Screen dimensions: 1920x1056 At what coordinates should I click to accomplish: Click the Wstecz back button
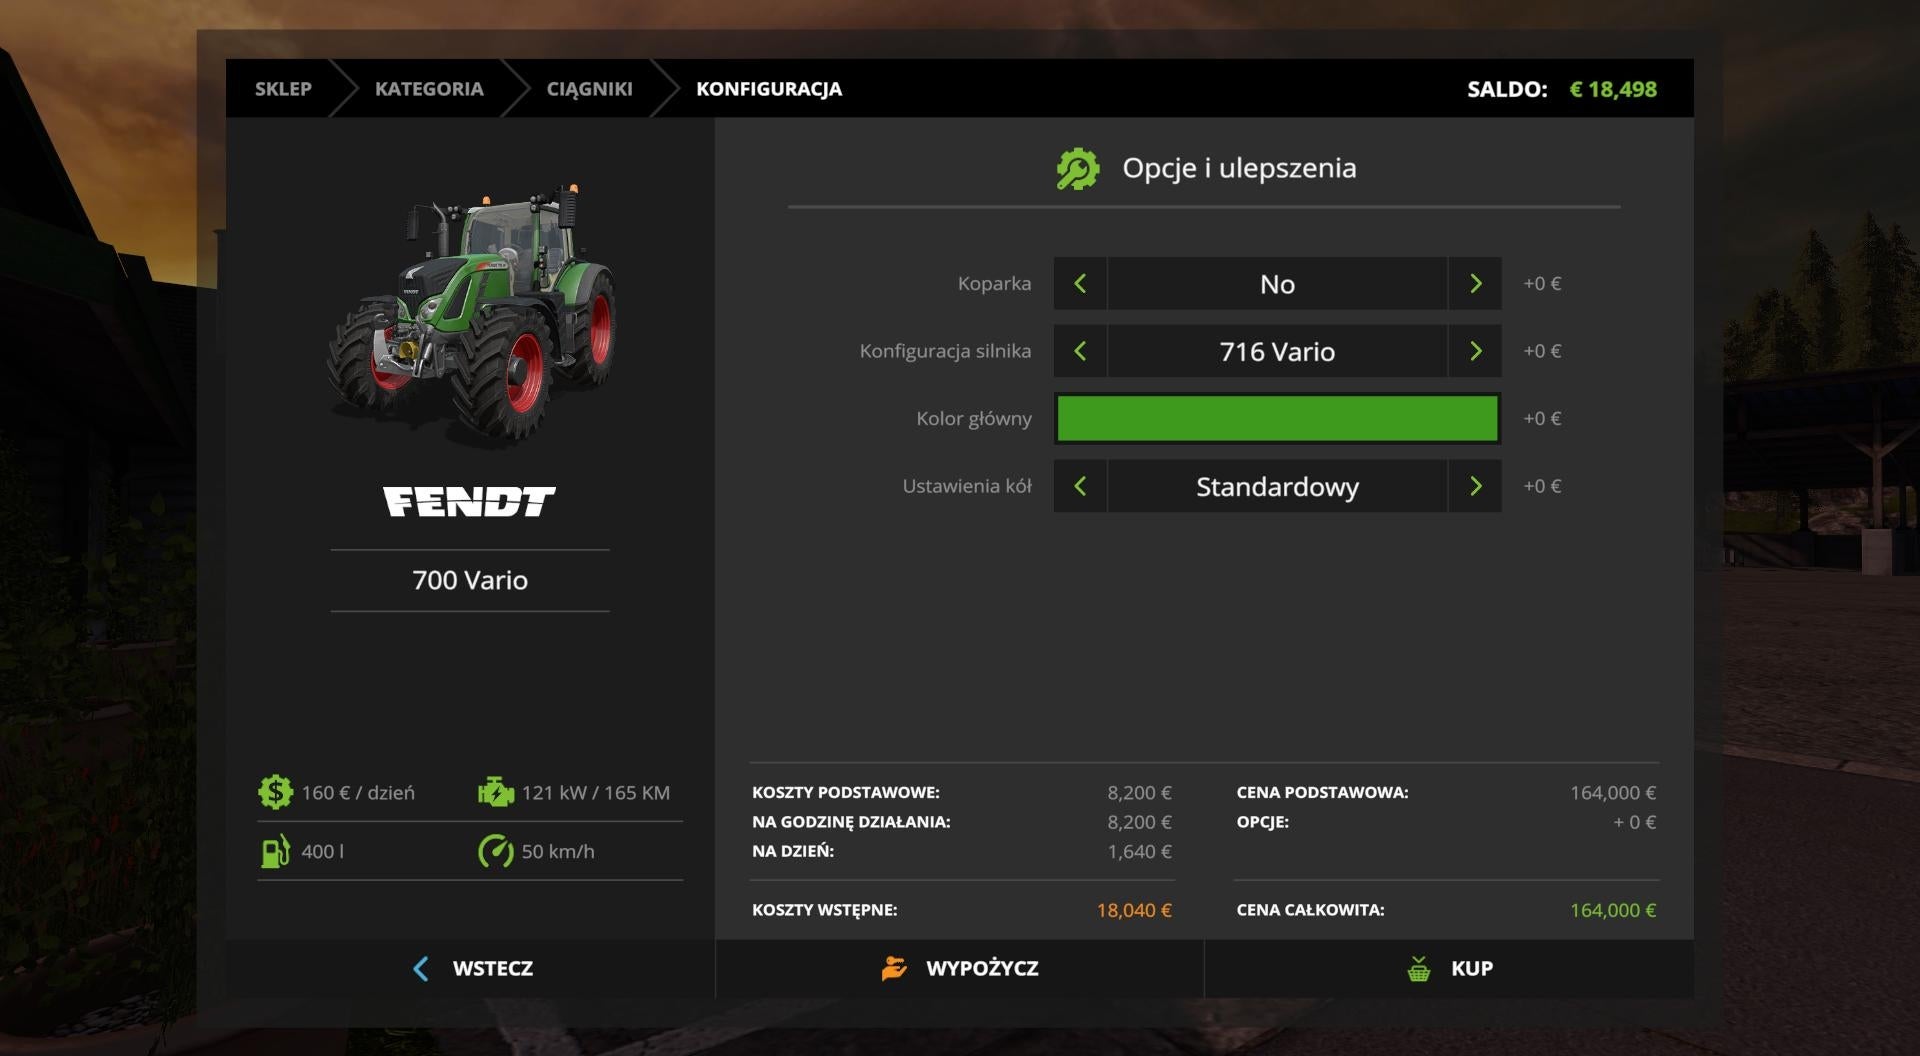coord(470,968)
